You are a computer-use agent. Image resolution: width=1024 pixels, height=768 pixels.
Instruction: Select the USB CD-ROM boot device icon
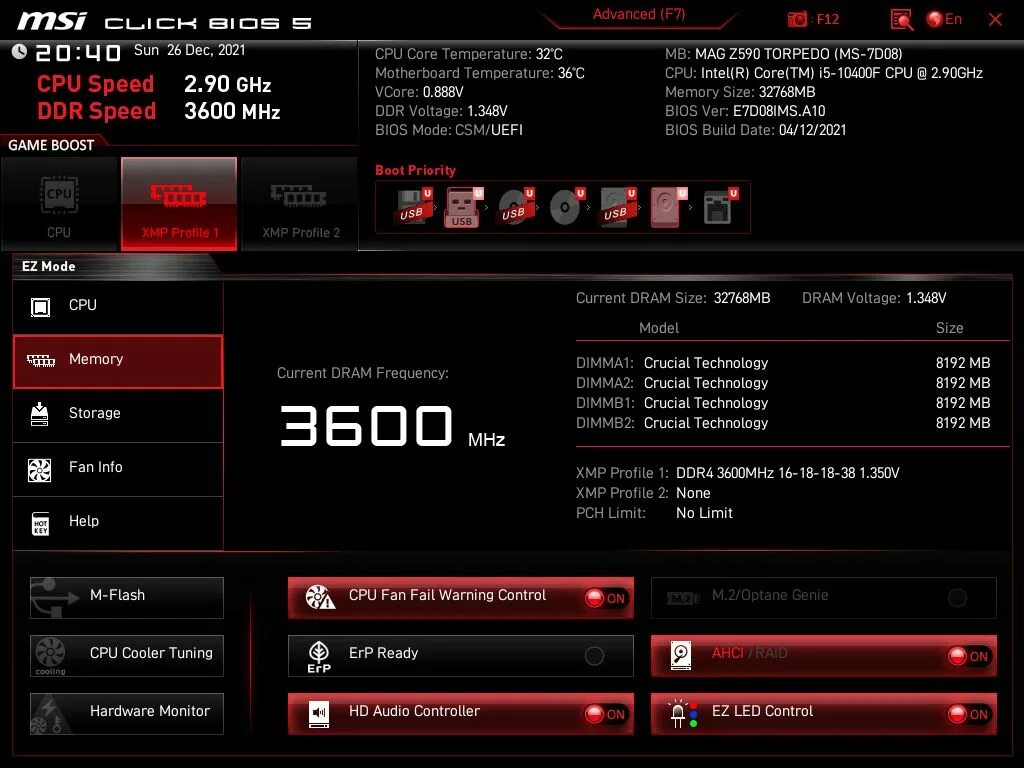(x=515, y=206)
